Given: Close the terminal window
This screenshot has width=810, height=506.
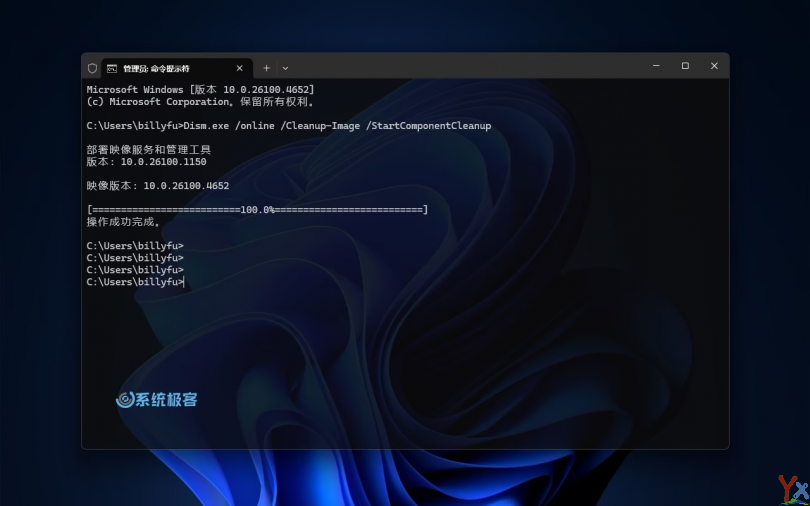Looking at the screenshot, I should pyautogui.click(x=714, y=66).
